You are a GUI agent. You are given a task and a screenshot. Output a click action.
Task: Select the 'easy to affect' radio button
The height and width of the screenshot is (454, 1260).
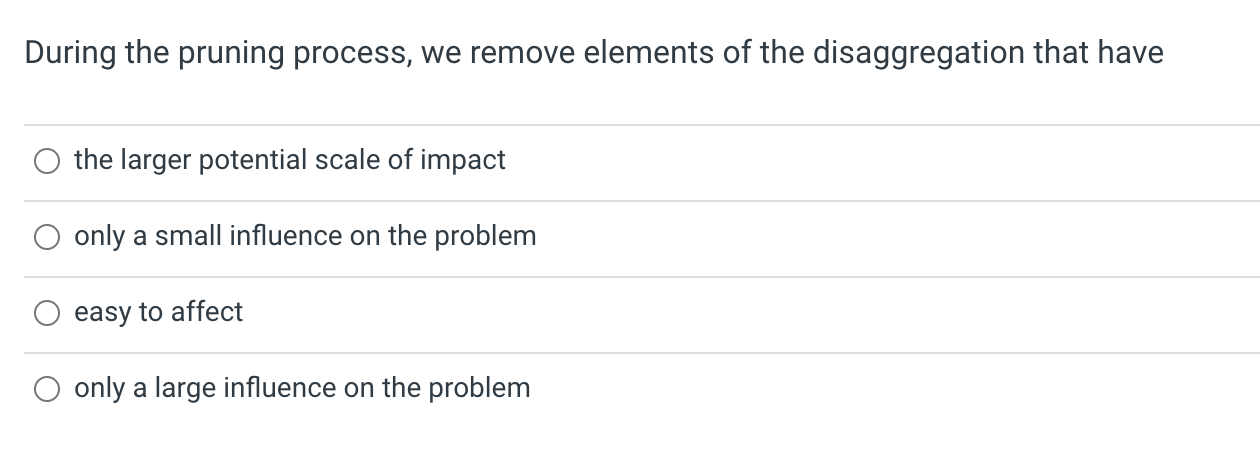click(x=47, y=313)
